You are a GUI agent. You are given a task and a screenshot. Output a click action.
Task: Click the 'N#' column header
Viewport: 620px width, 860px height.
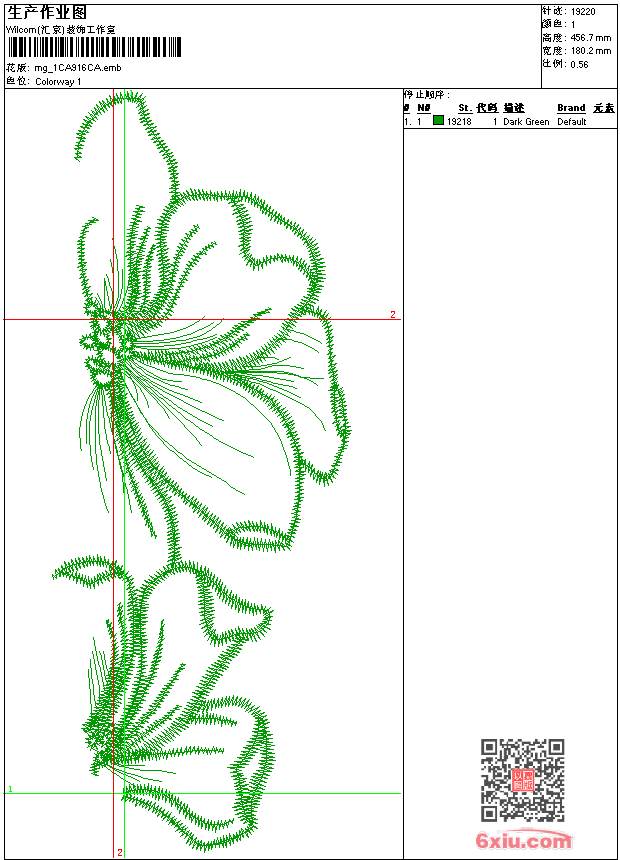[424, 108]
